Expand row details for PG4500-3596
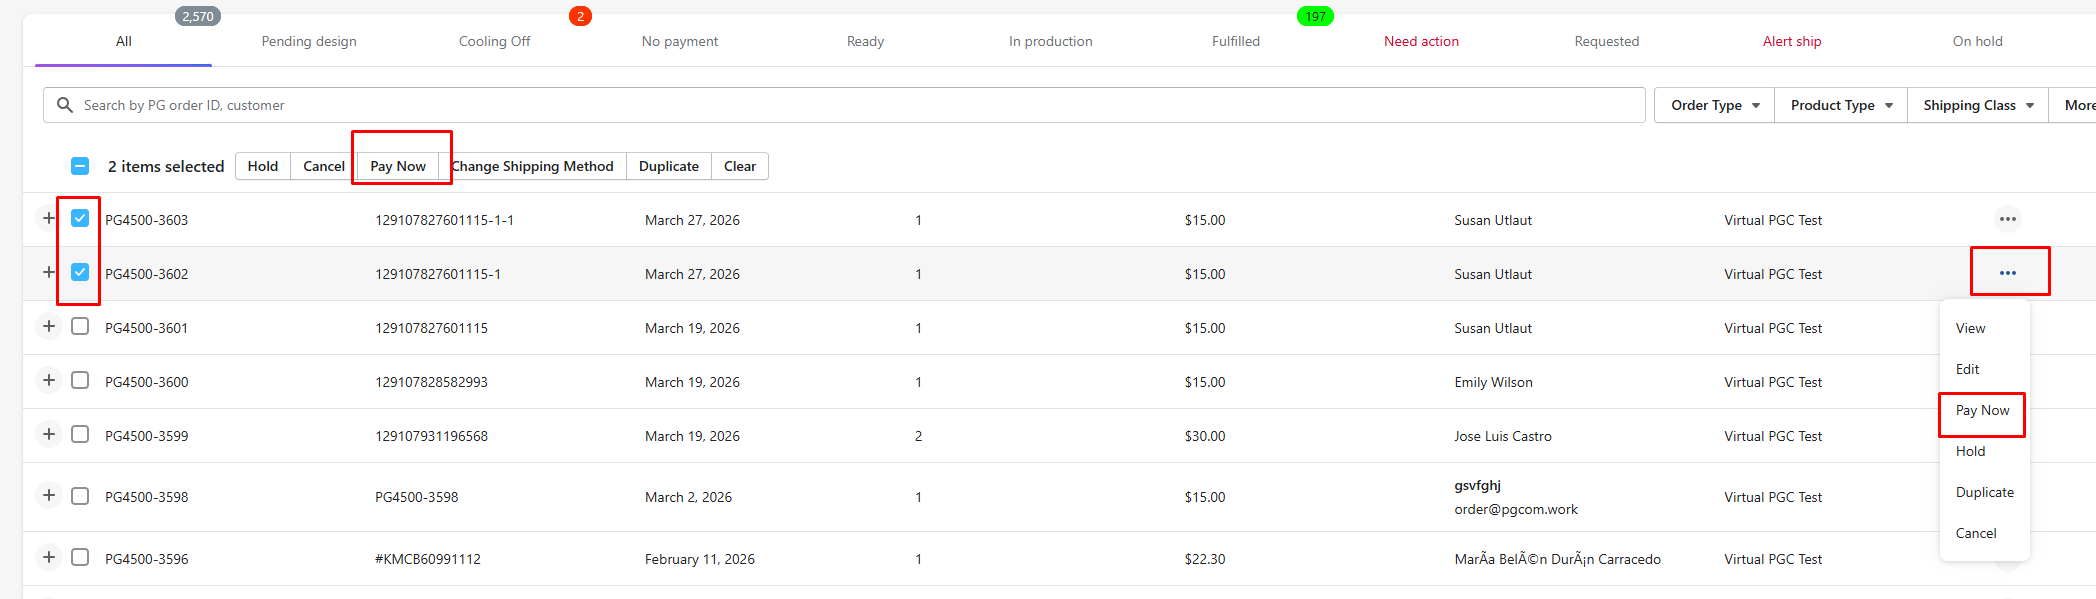2096x599 pixels. [x=49, y=557]
